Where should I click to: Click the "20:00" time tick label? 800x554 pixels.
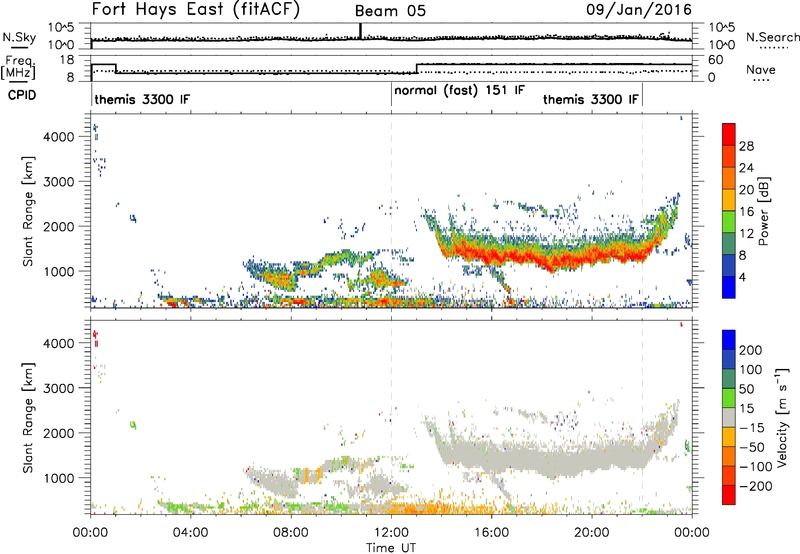tap(592, 533)
